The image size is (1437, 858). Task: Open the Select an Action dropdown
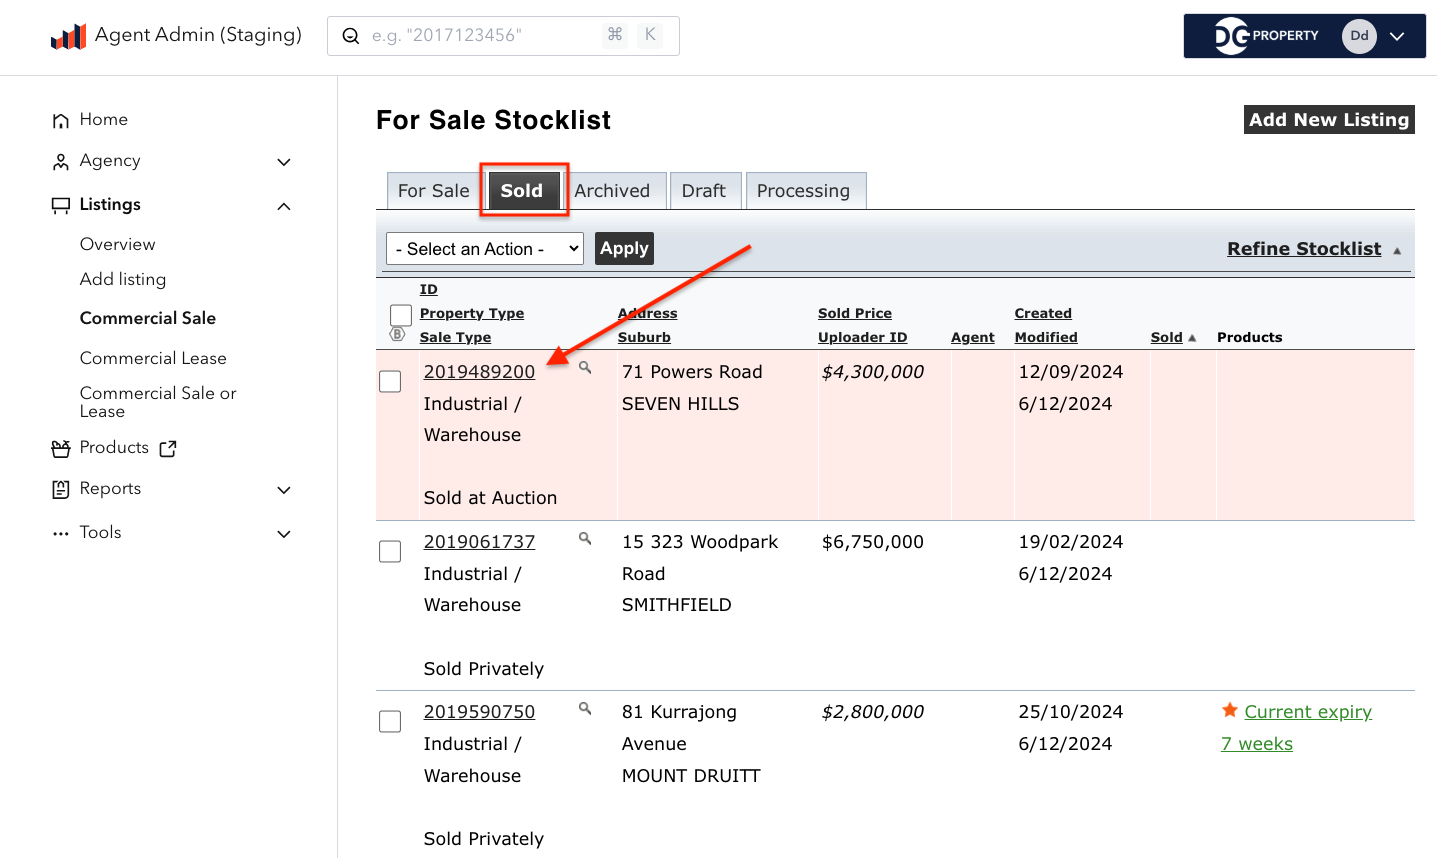pyautogui.click(x=485, y=249)
